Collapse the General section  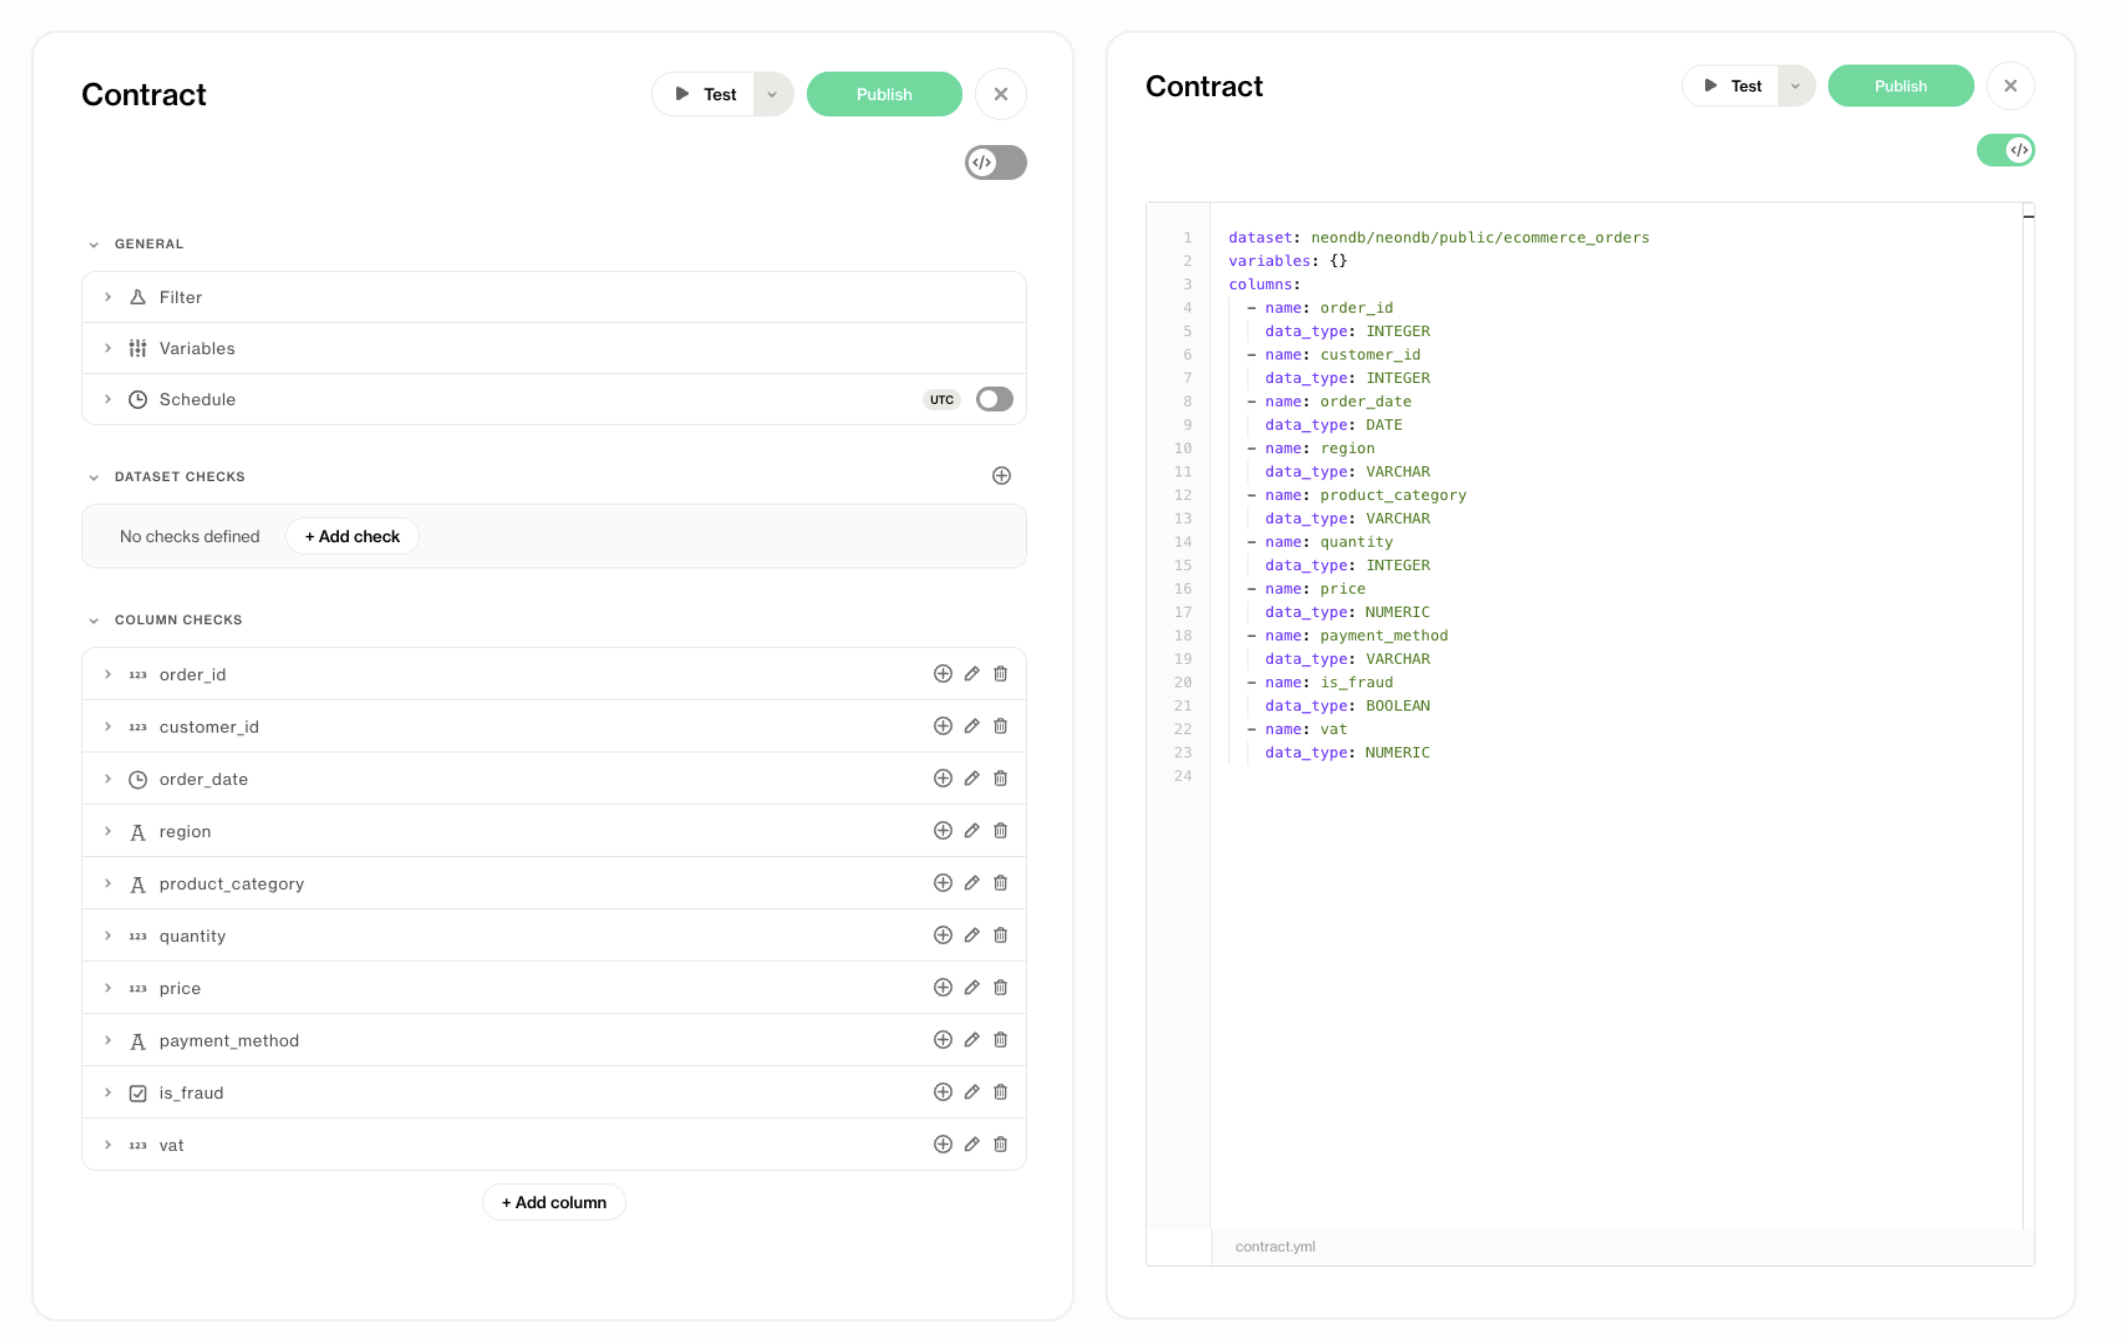coord(93,244)
